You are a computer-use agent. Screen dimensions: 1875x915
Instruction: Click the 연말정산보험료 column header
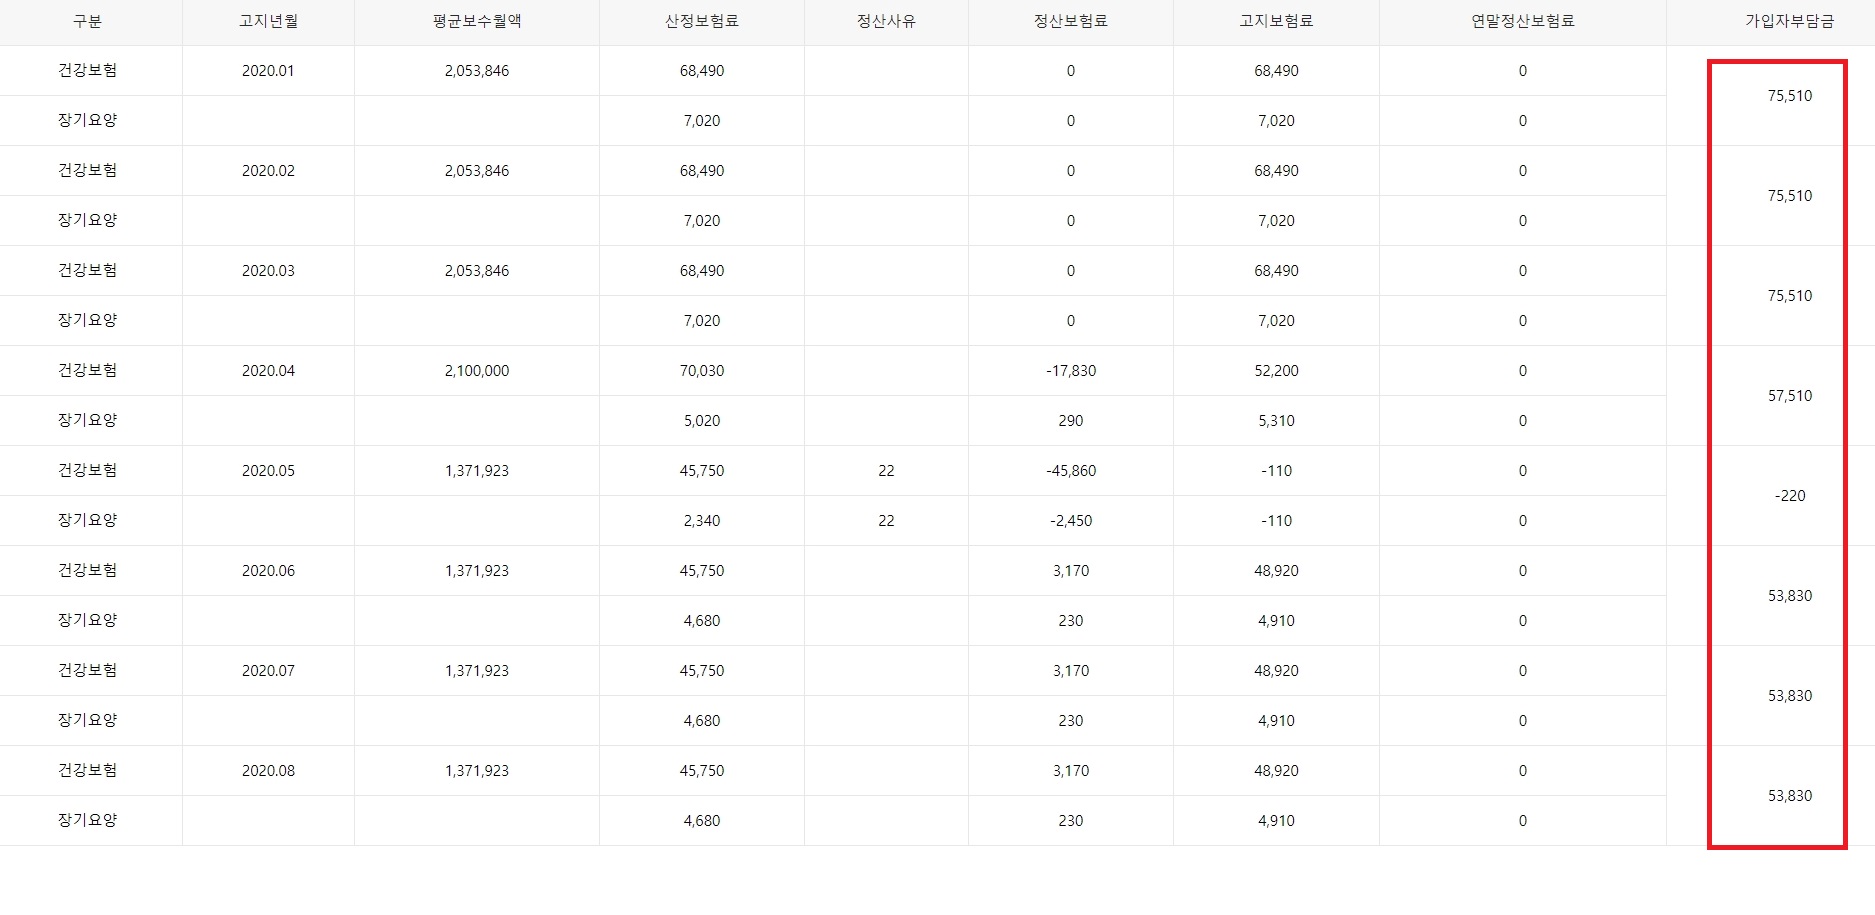tap(1521, 21)
